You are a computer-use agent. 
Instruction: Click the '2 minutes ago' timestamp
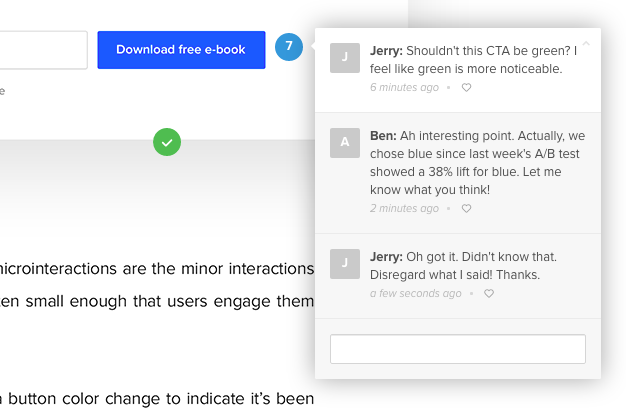(x=404, y=208)
